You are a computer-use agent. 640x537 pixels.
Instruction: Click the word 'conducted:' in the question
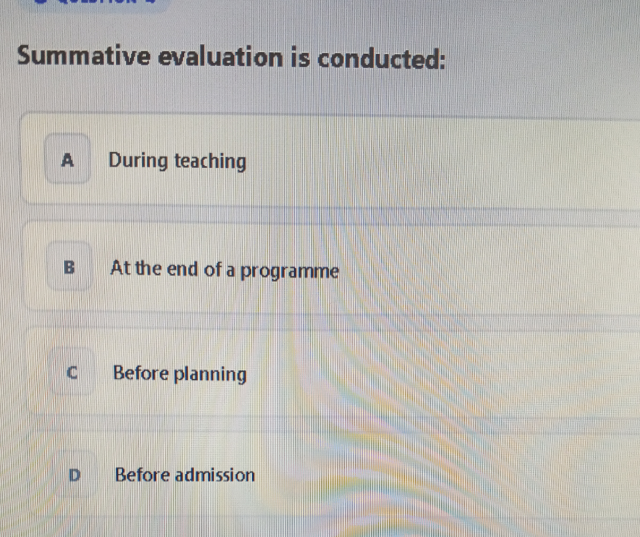[381, 59]
